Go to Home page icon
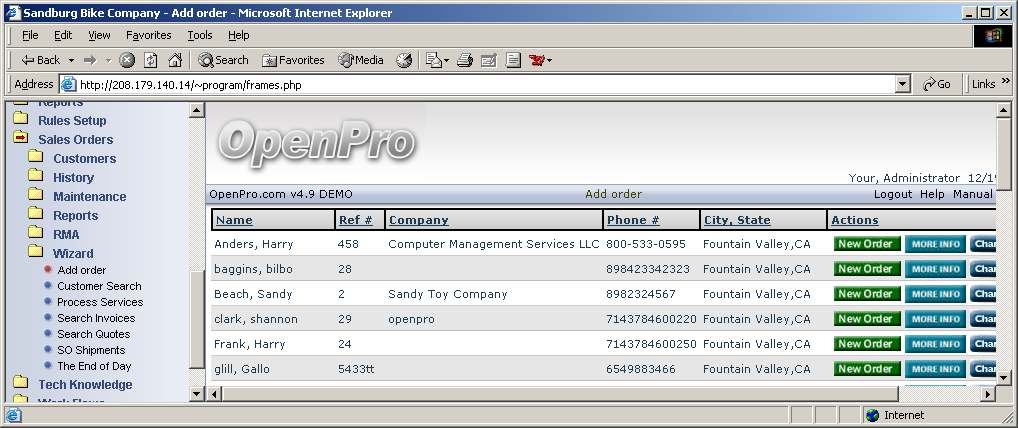This screenshot has width=1018, height=428. pos(175,60)
